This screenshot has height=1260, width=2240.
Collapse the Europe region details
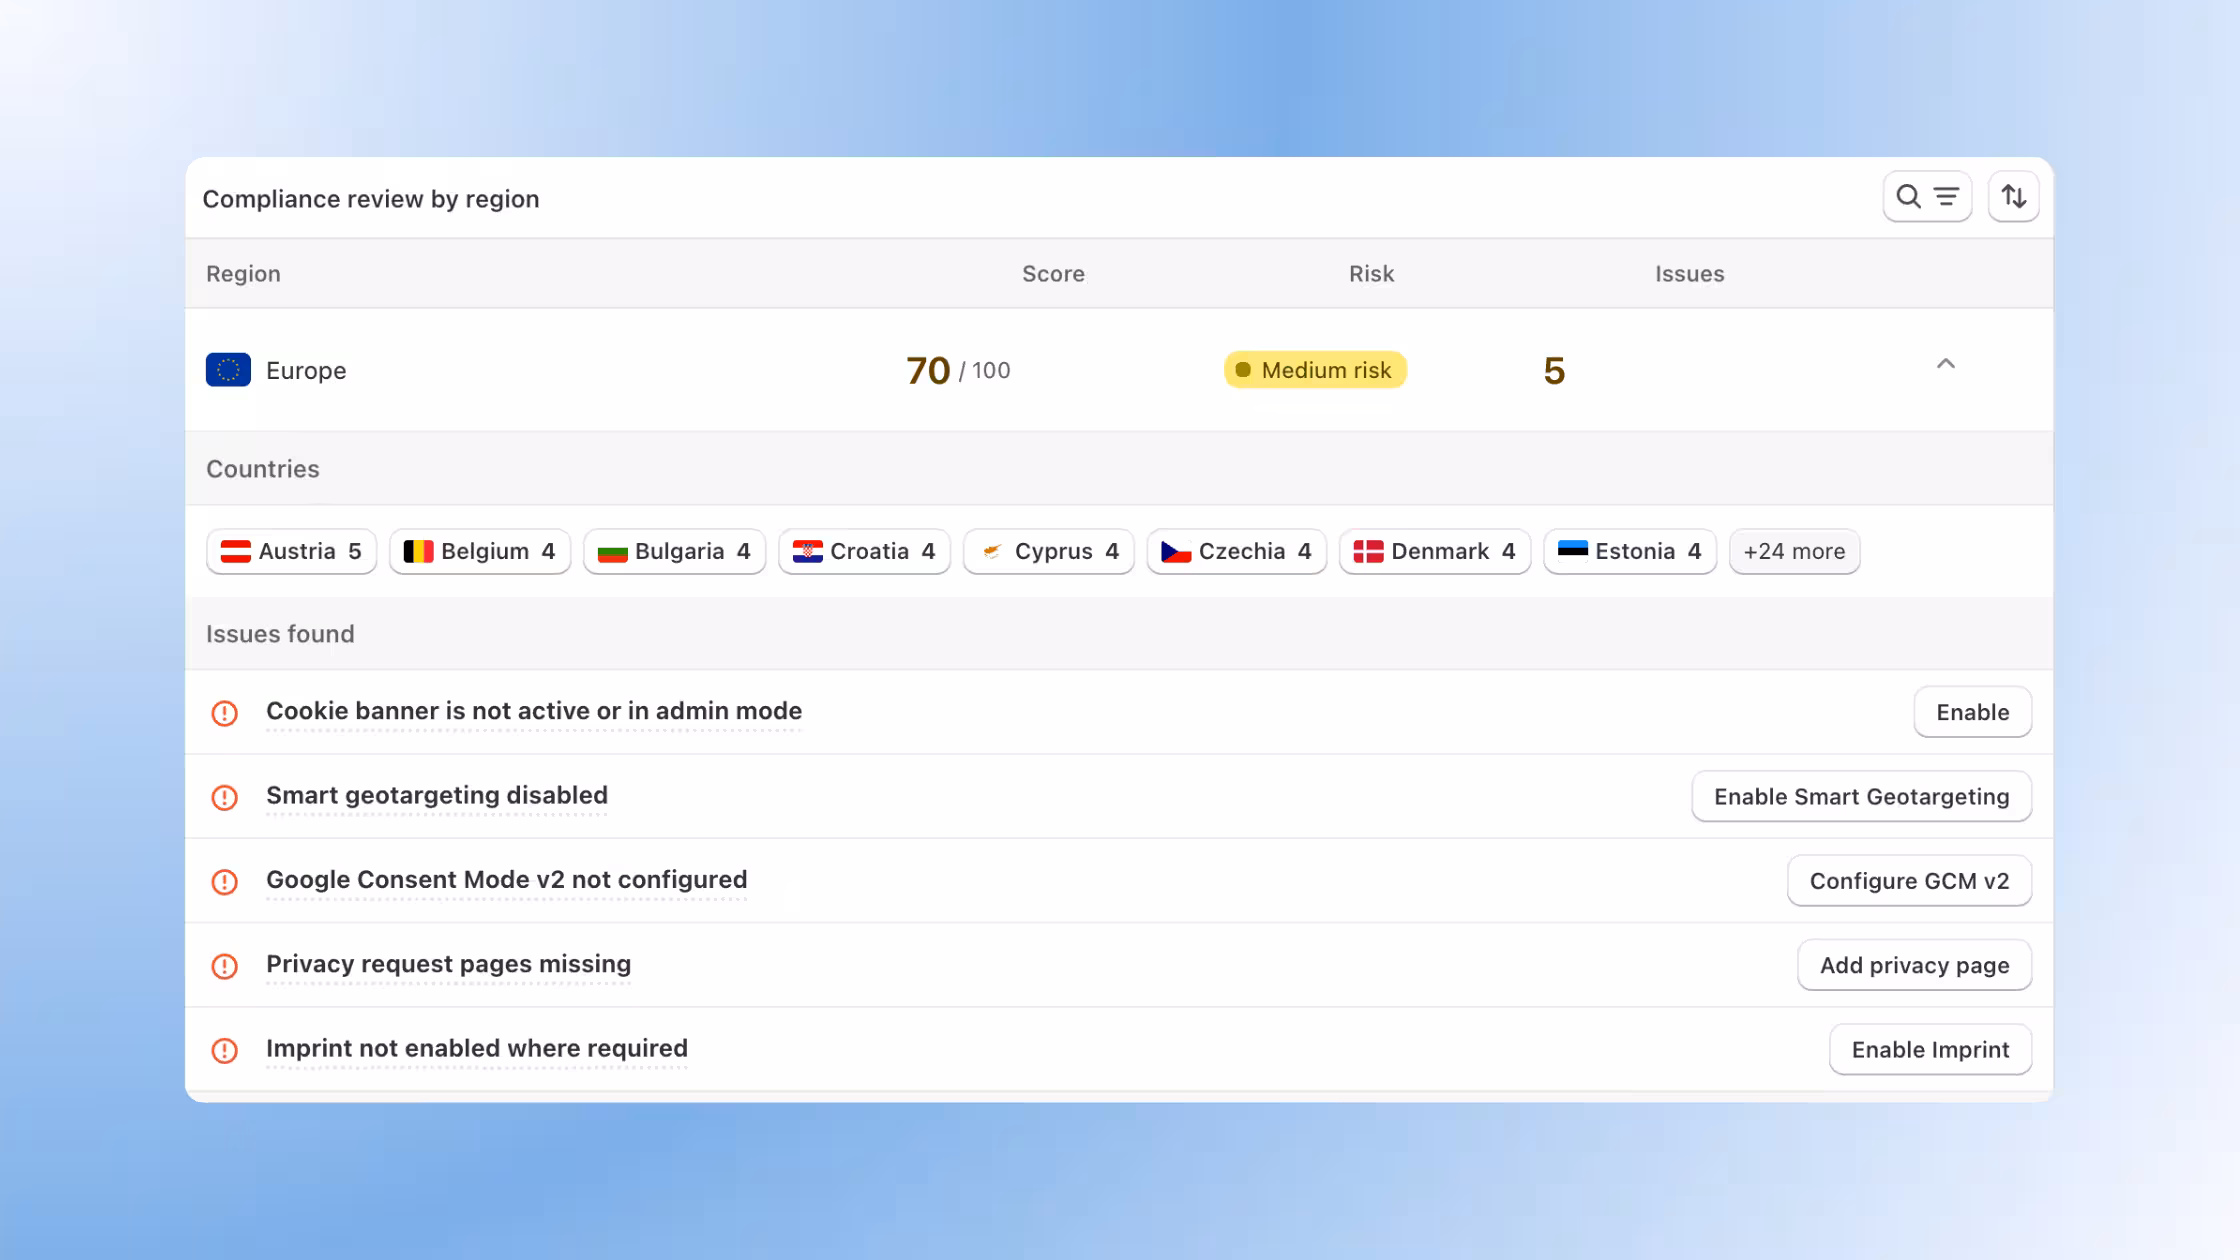1945,365
